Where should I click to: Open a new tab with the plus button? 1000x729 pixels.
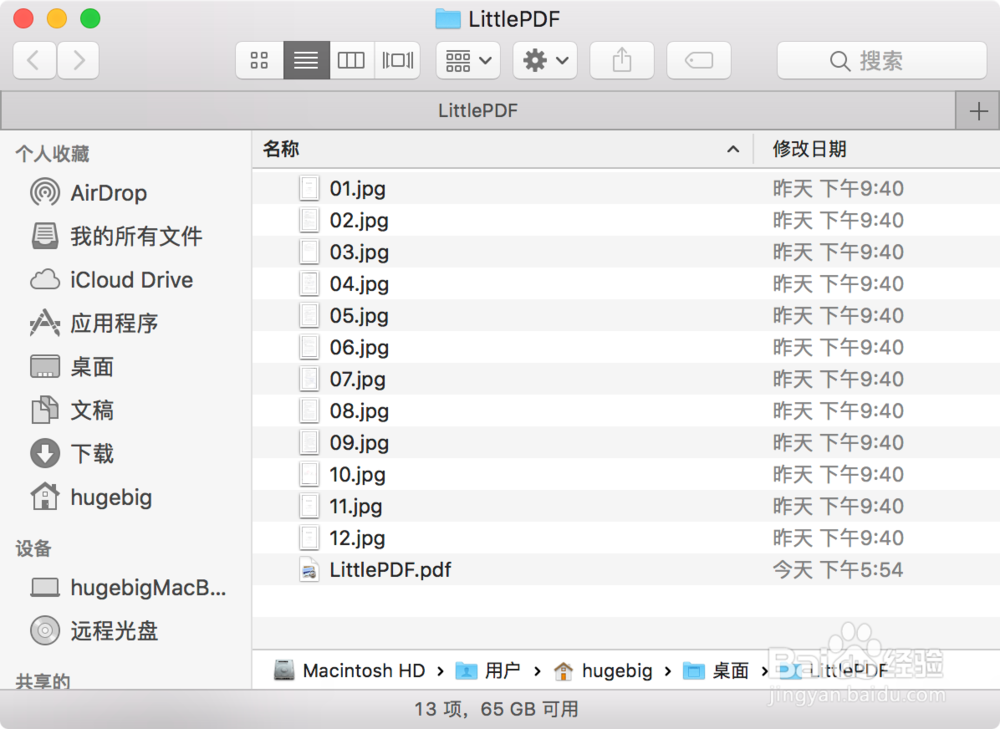pos(979,110)
